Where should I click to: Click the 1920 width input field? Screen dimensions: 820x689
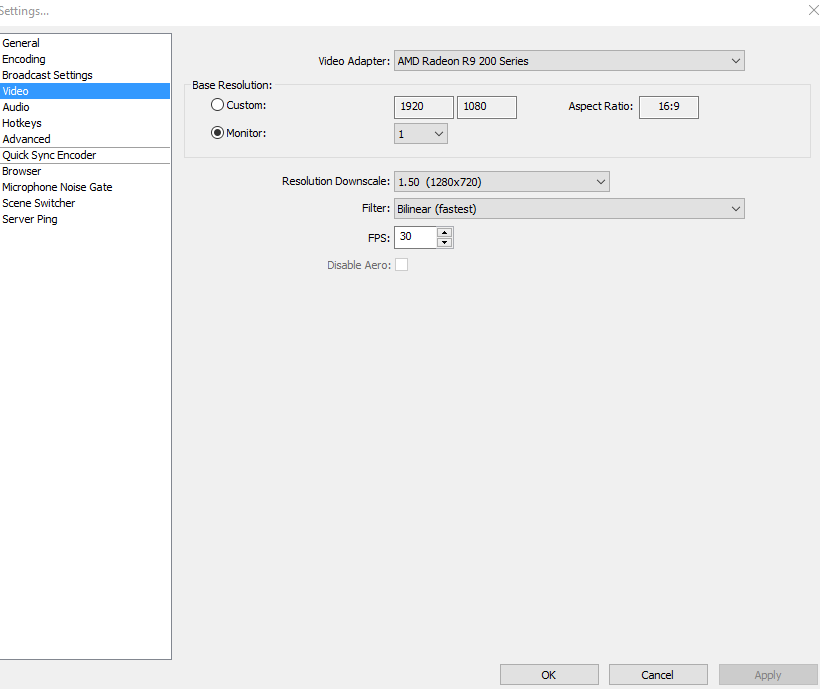pyautogui.click(x=423, y=107)
